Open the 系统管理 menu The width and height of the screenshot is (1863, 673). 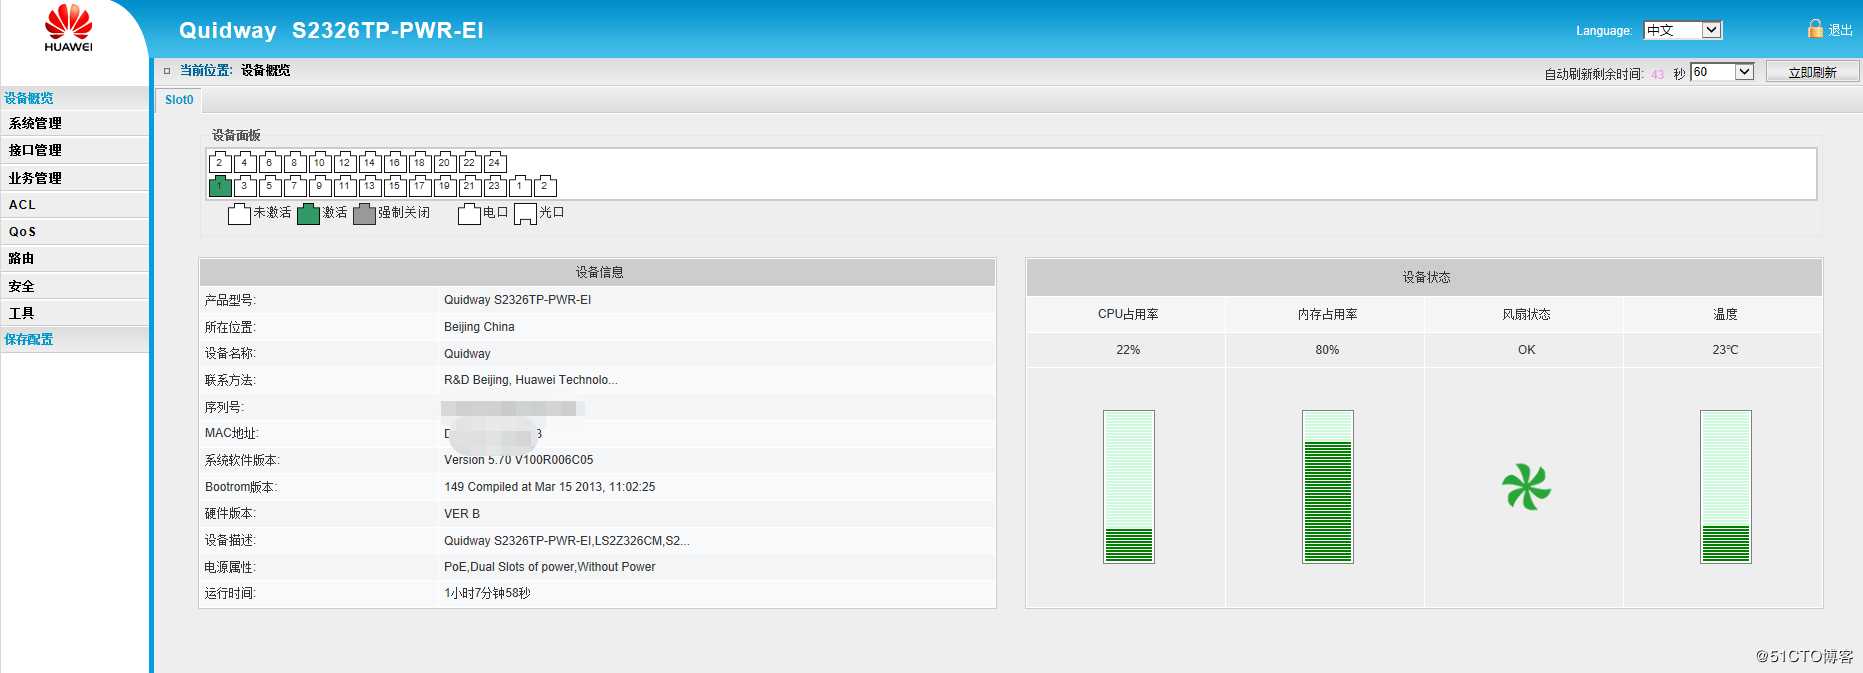point(74,123)
